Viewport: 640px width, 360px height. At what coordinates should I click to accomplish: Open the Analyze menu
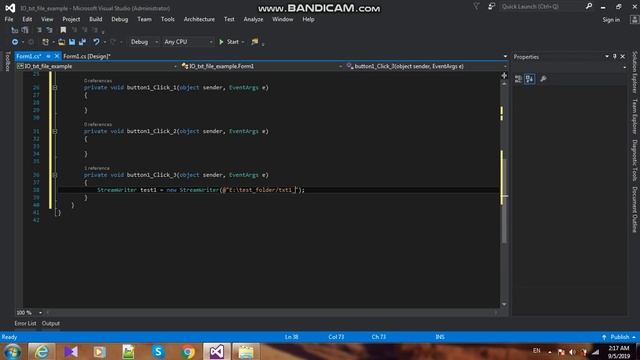253,19
